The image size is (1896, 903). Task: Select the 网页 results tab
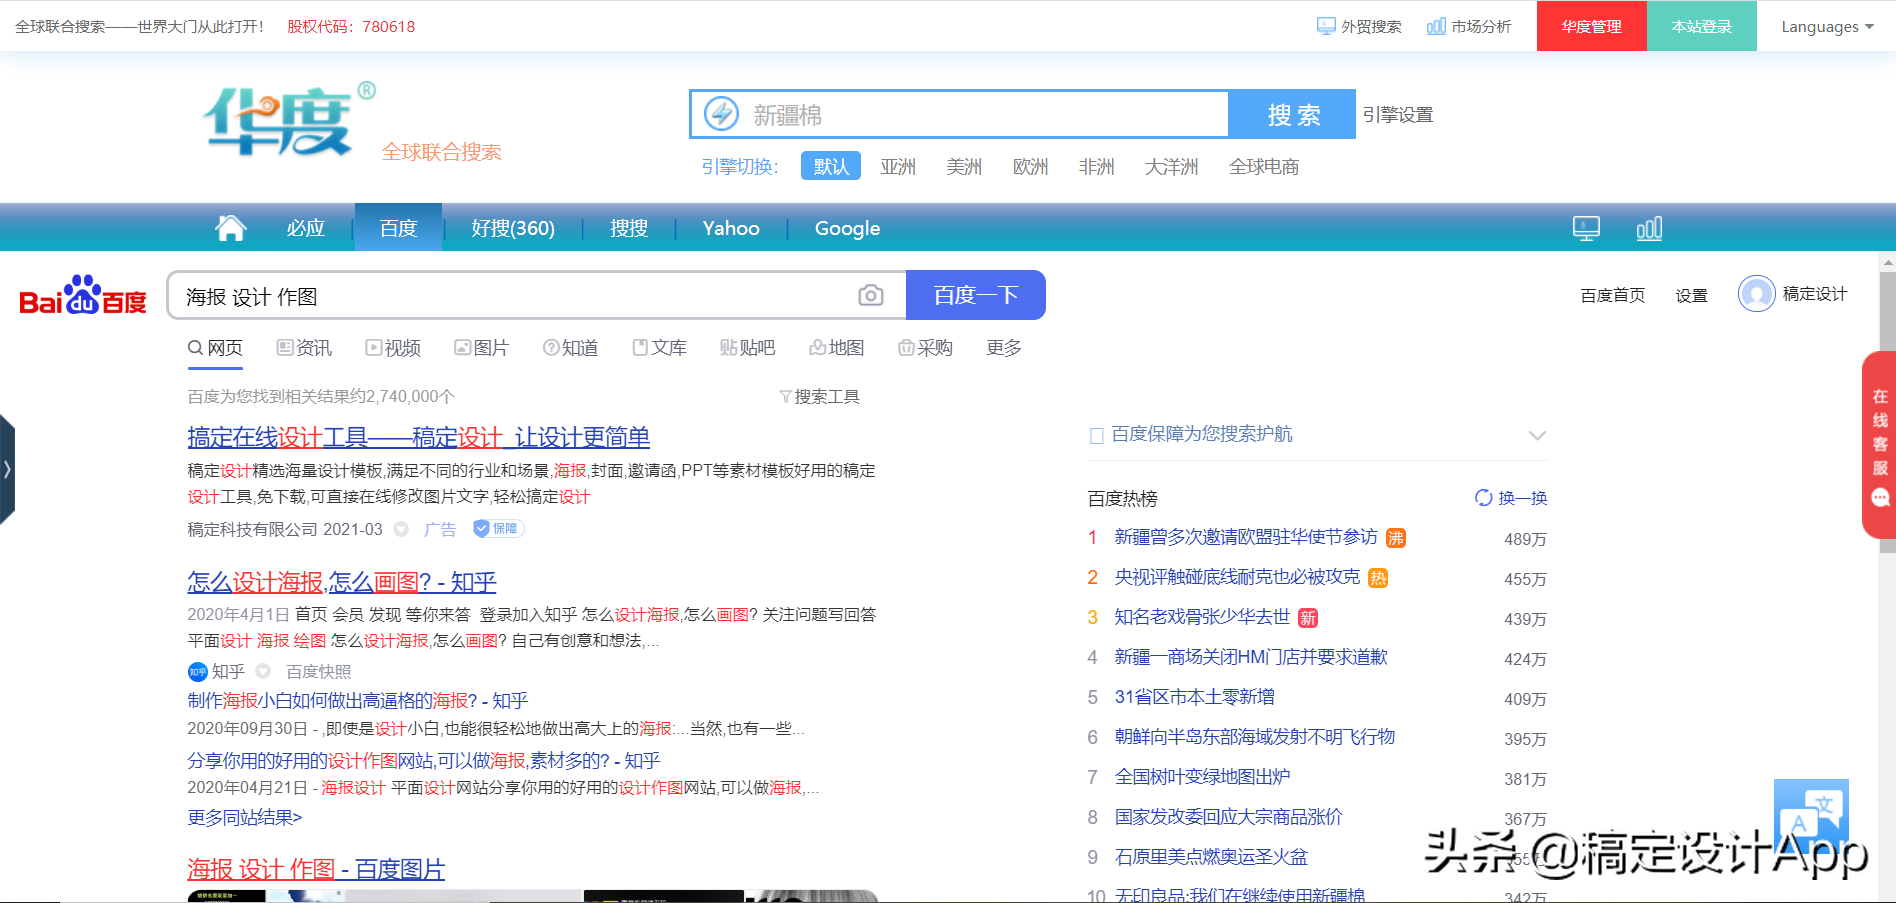tap(215, 348)
